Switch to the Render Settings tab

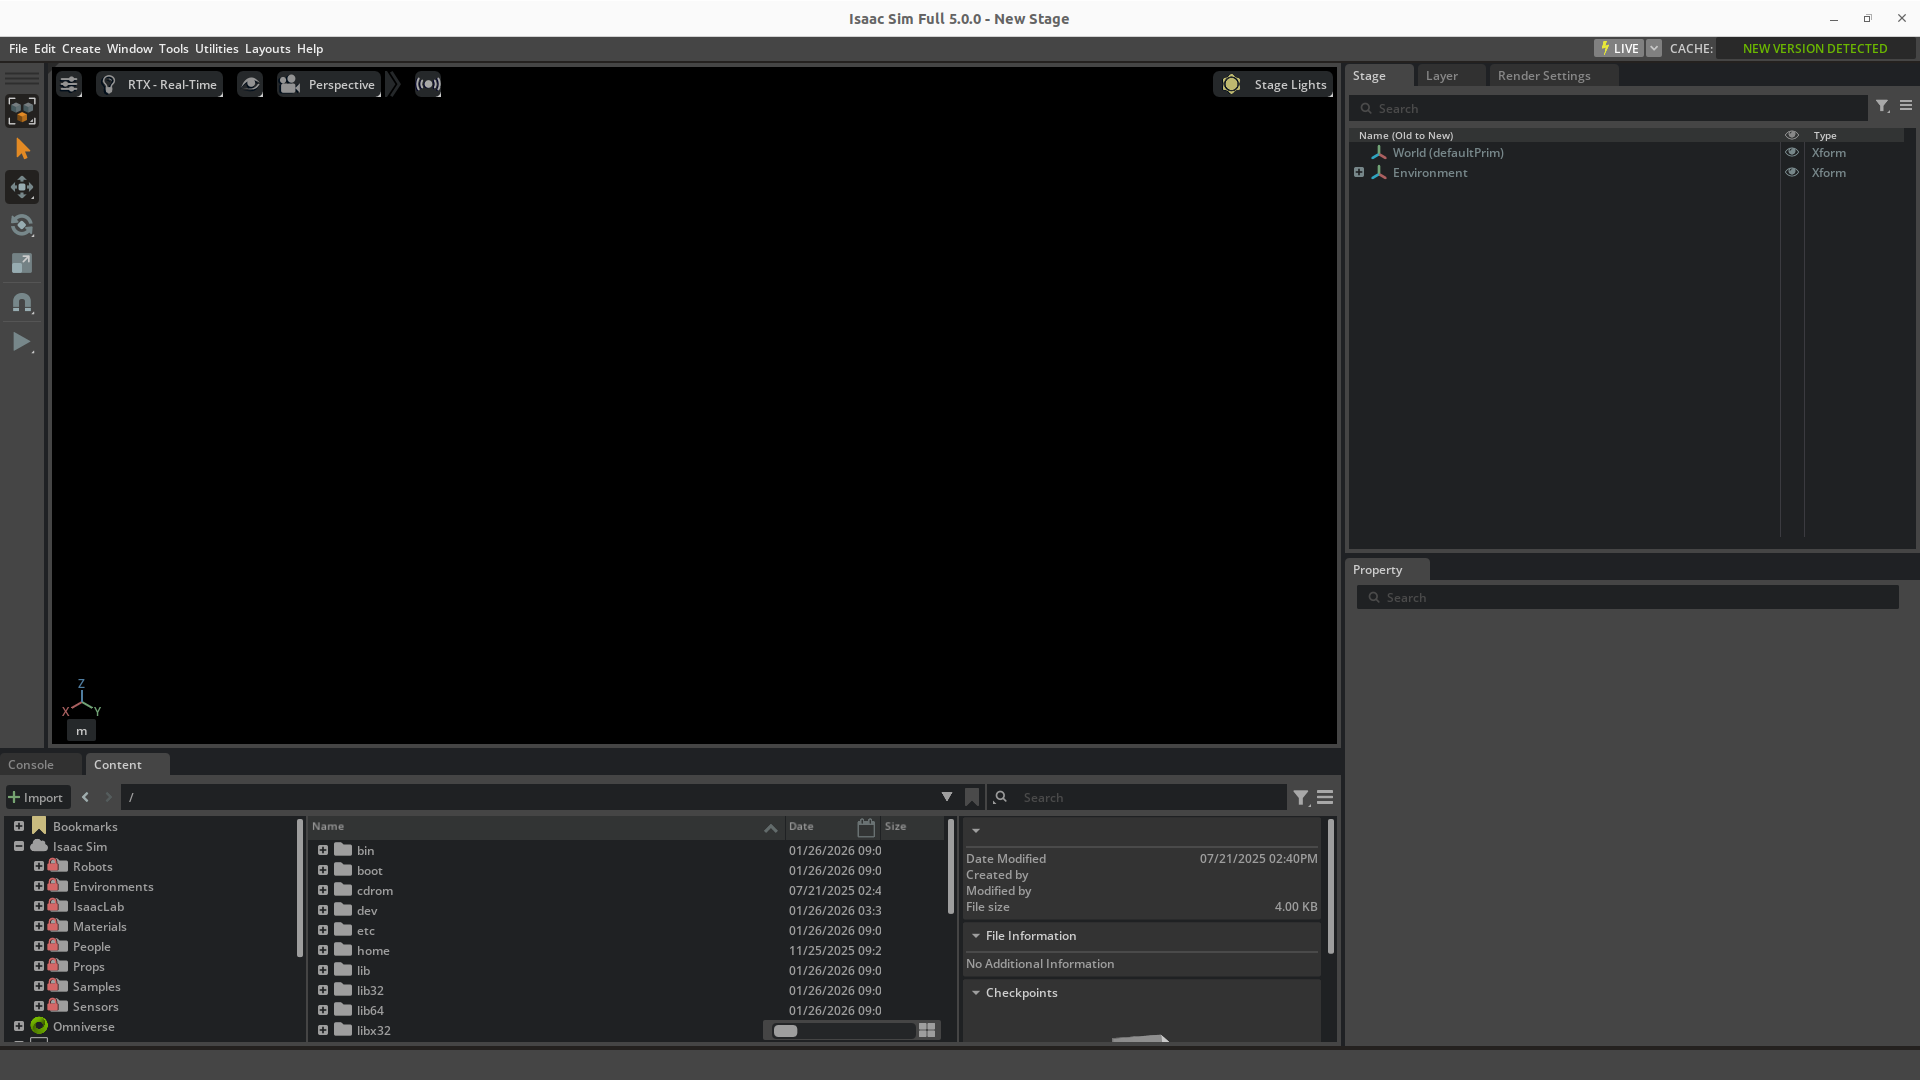click(x=1543, y=76)
